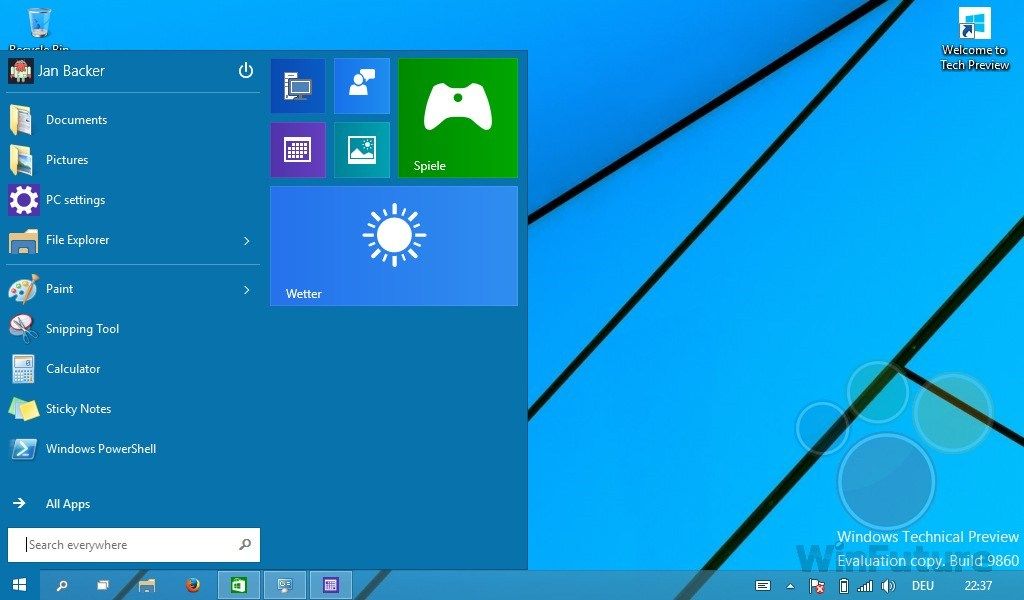Open the Spiele games tile
This screenshot has height=600, width=1024.
(x=457, y=118)
